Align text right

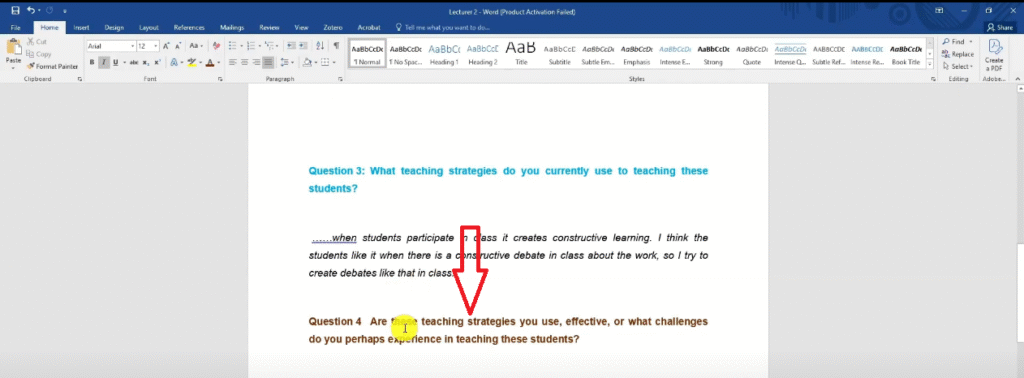(x=256, y=63)
